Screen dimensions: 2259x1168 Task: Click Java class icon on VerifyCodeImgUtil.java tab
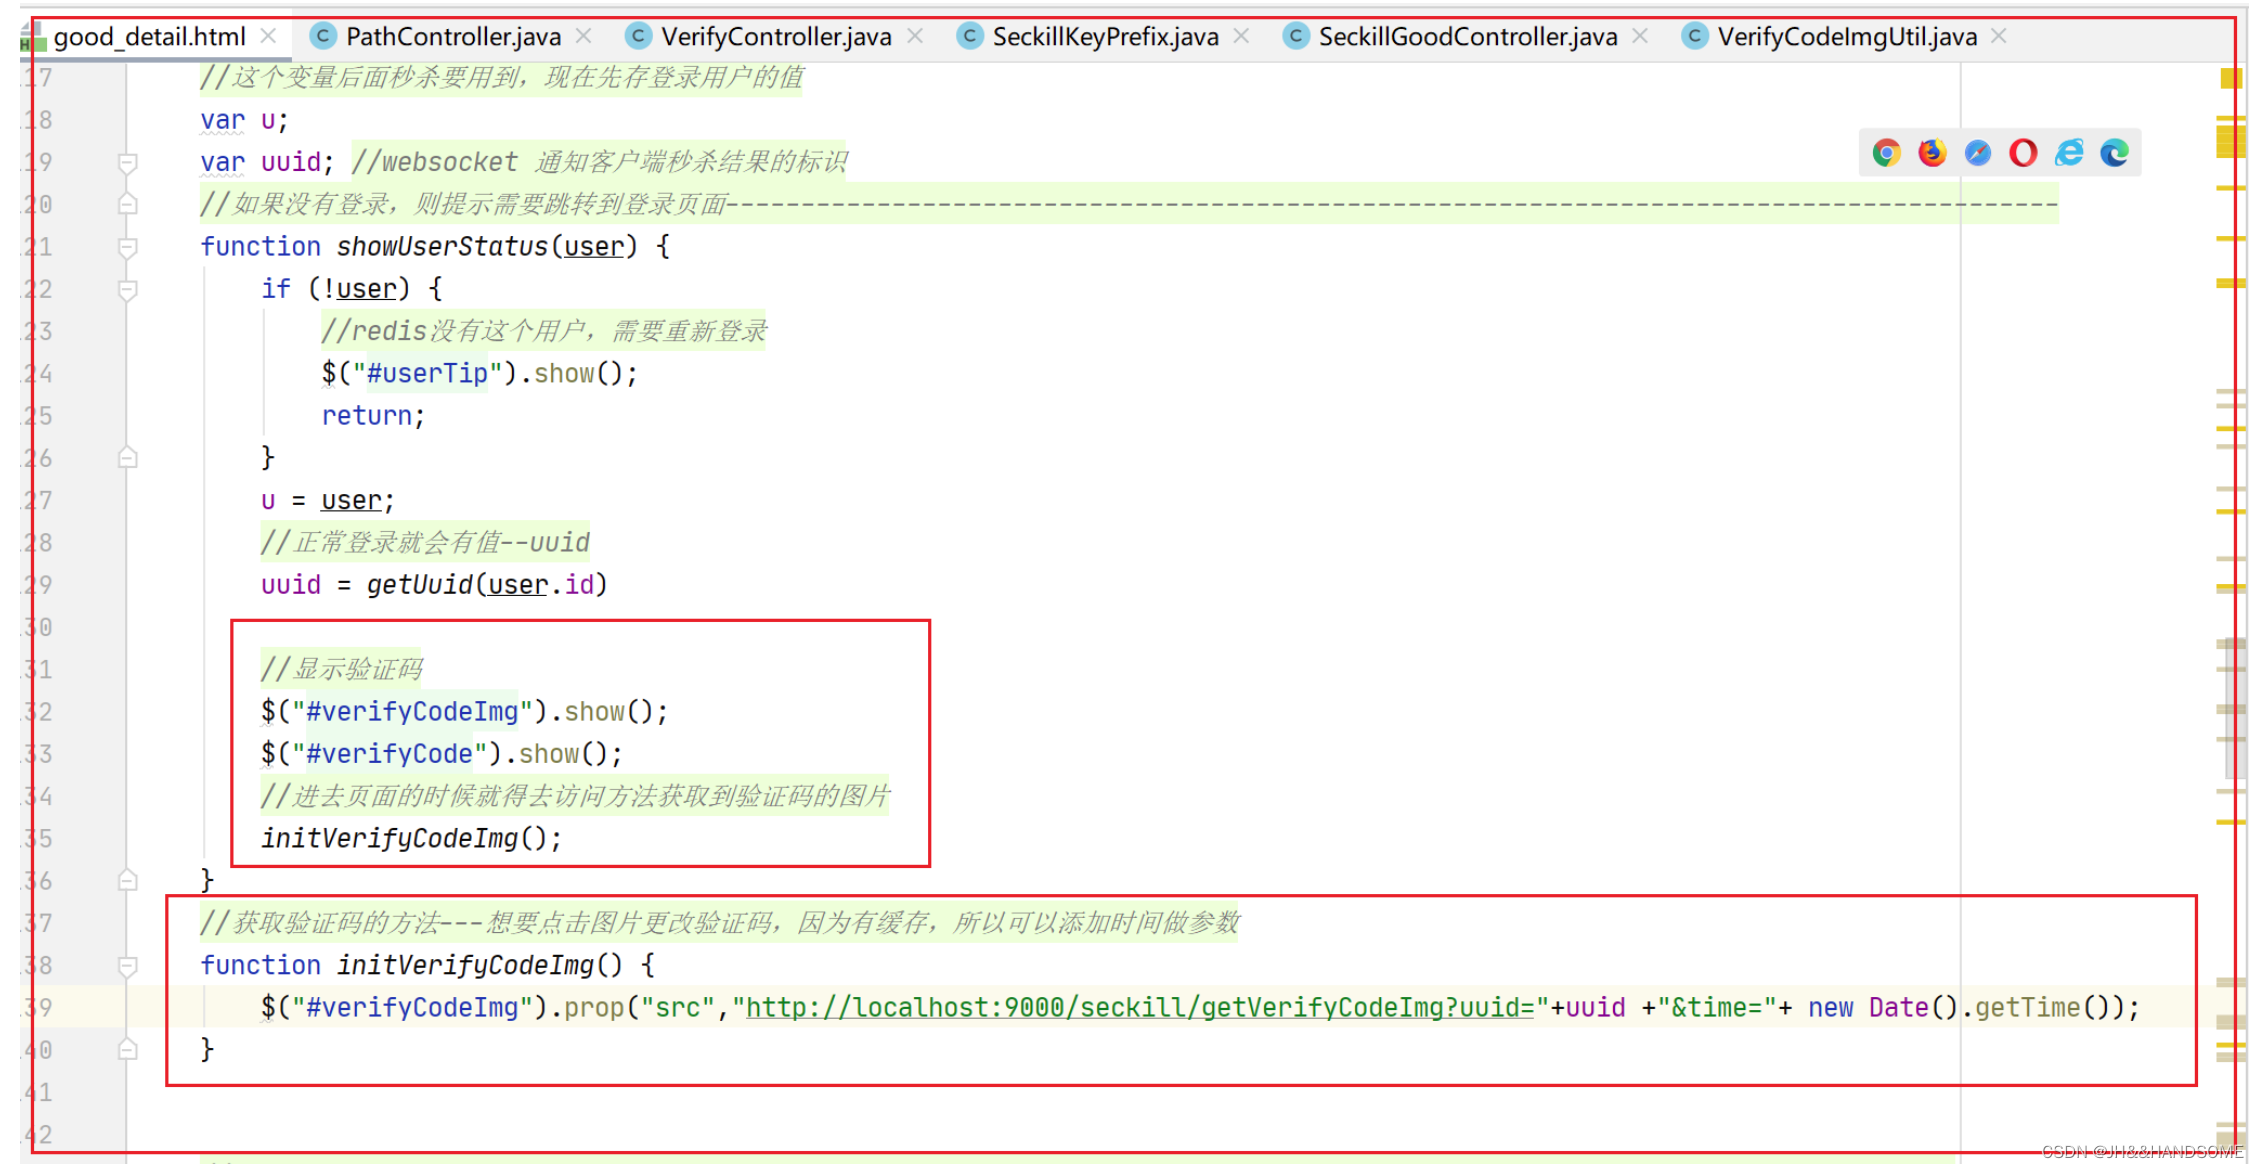coord(1694,37)
